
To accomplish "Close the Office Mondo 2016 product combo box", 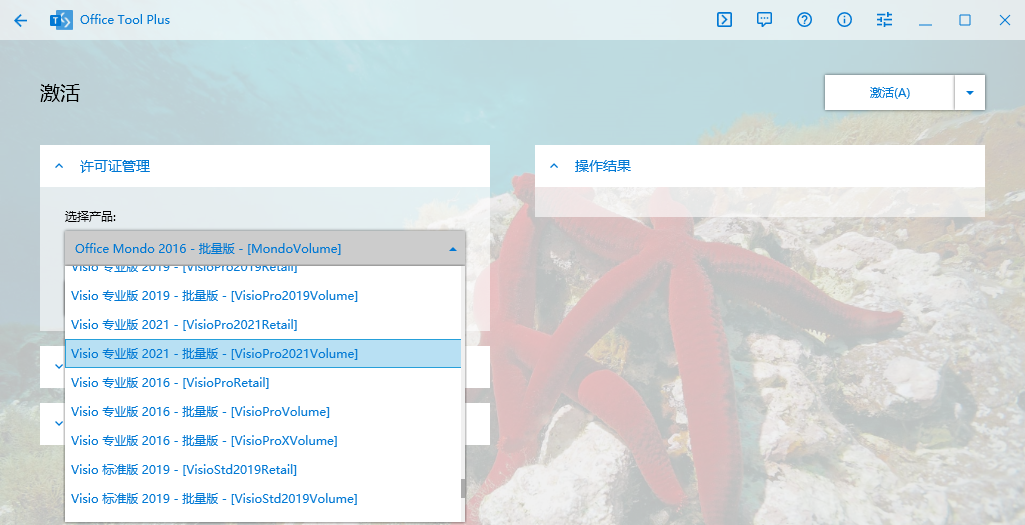I will [x=265, y=248].
